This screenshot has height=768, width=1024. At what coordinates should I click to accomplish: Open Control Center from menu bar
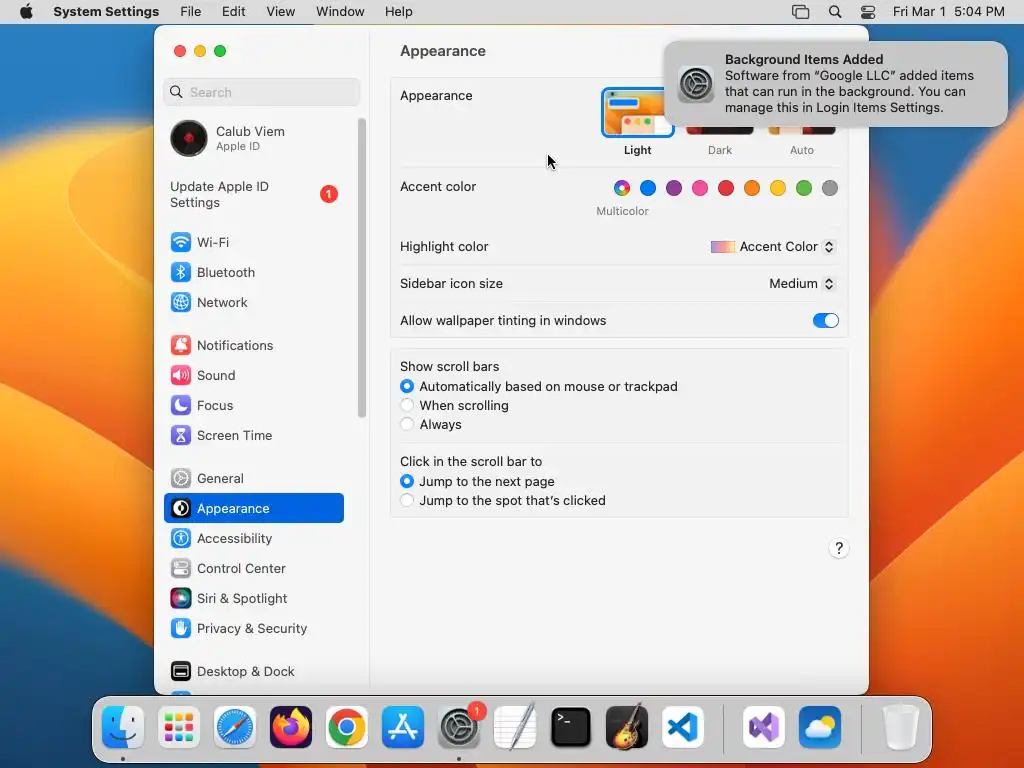coord(868,12)
